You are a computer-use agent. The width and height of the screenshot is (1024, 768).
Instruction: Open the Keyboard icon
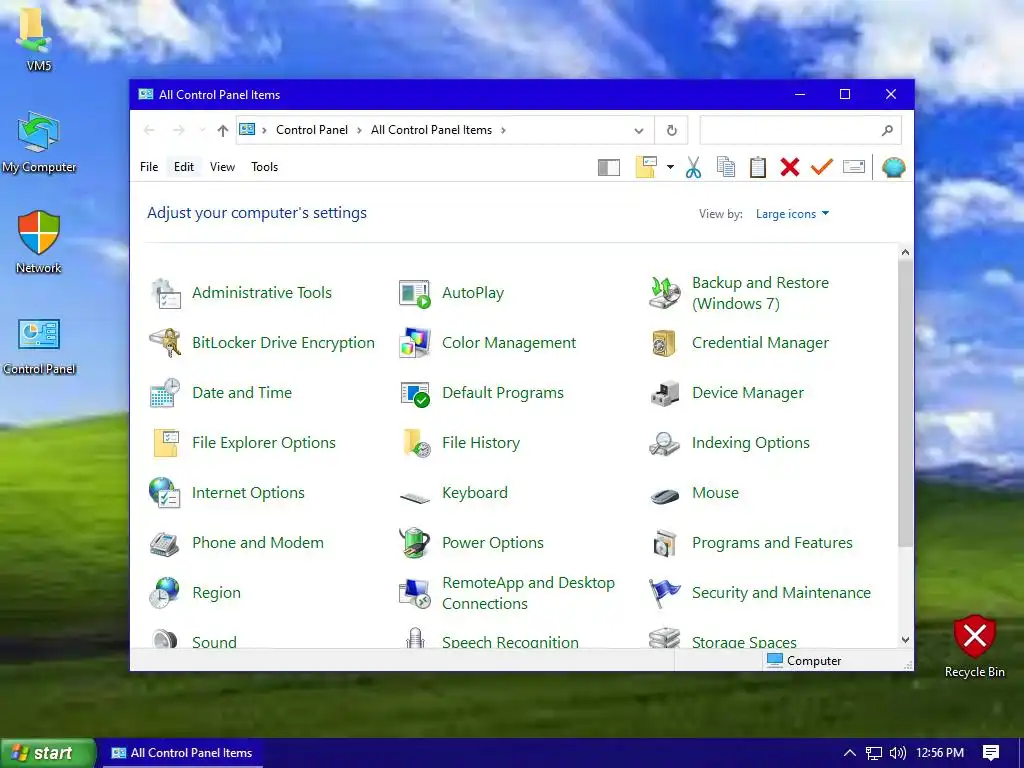pyautogui.click(x=415, y=497)
